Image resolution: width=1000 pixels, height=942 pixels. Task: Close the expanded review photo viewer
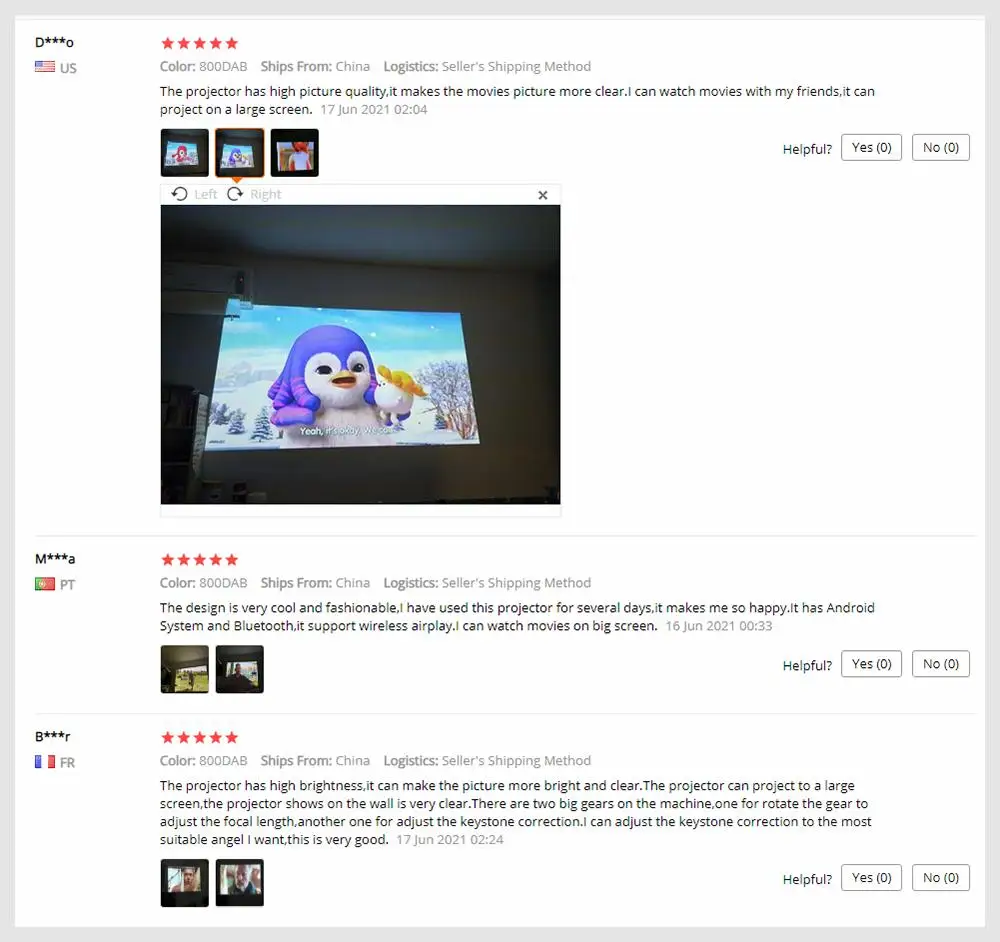coord(543,195)
